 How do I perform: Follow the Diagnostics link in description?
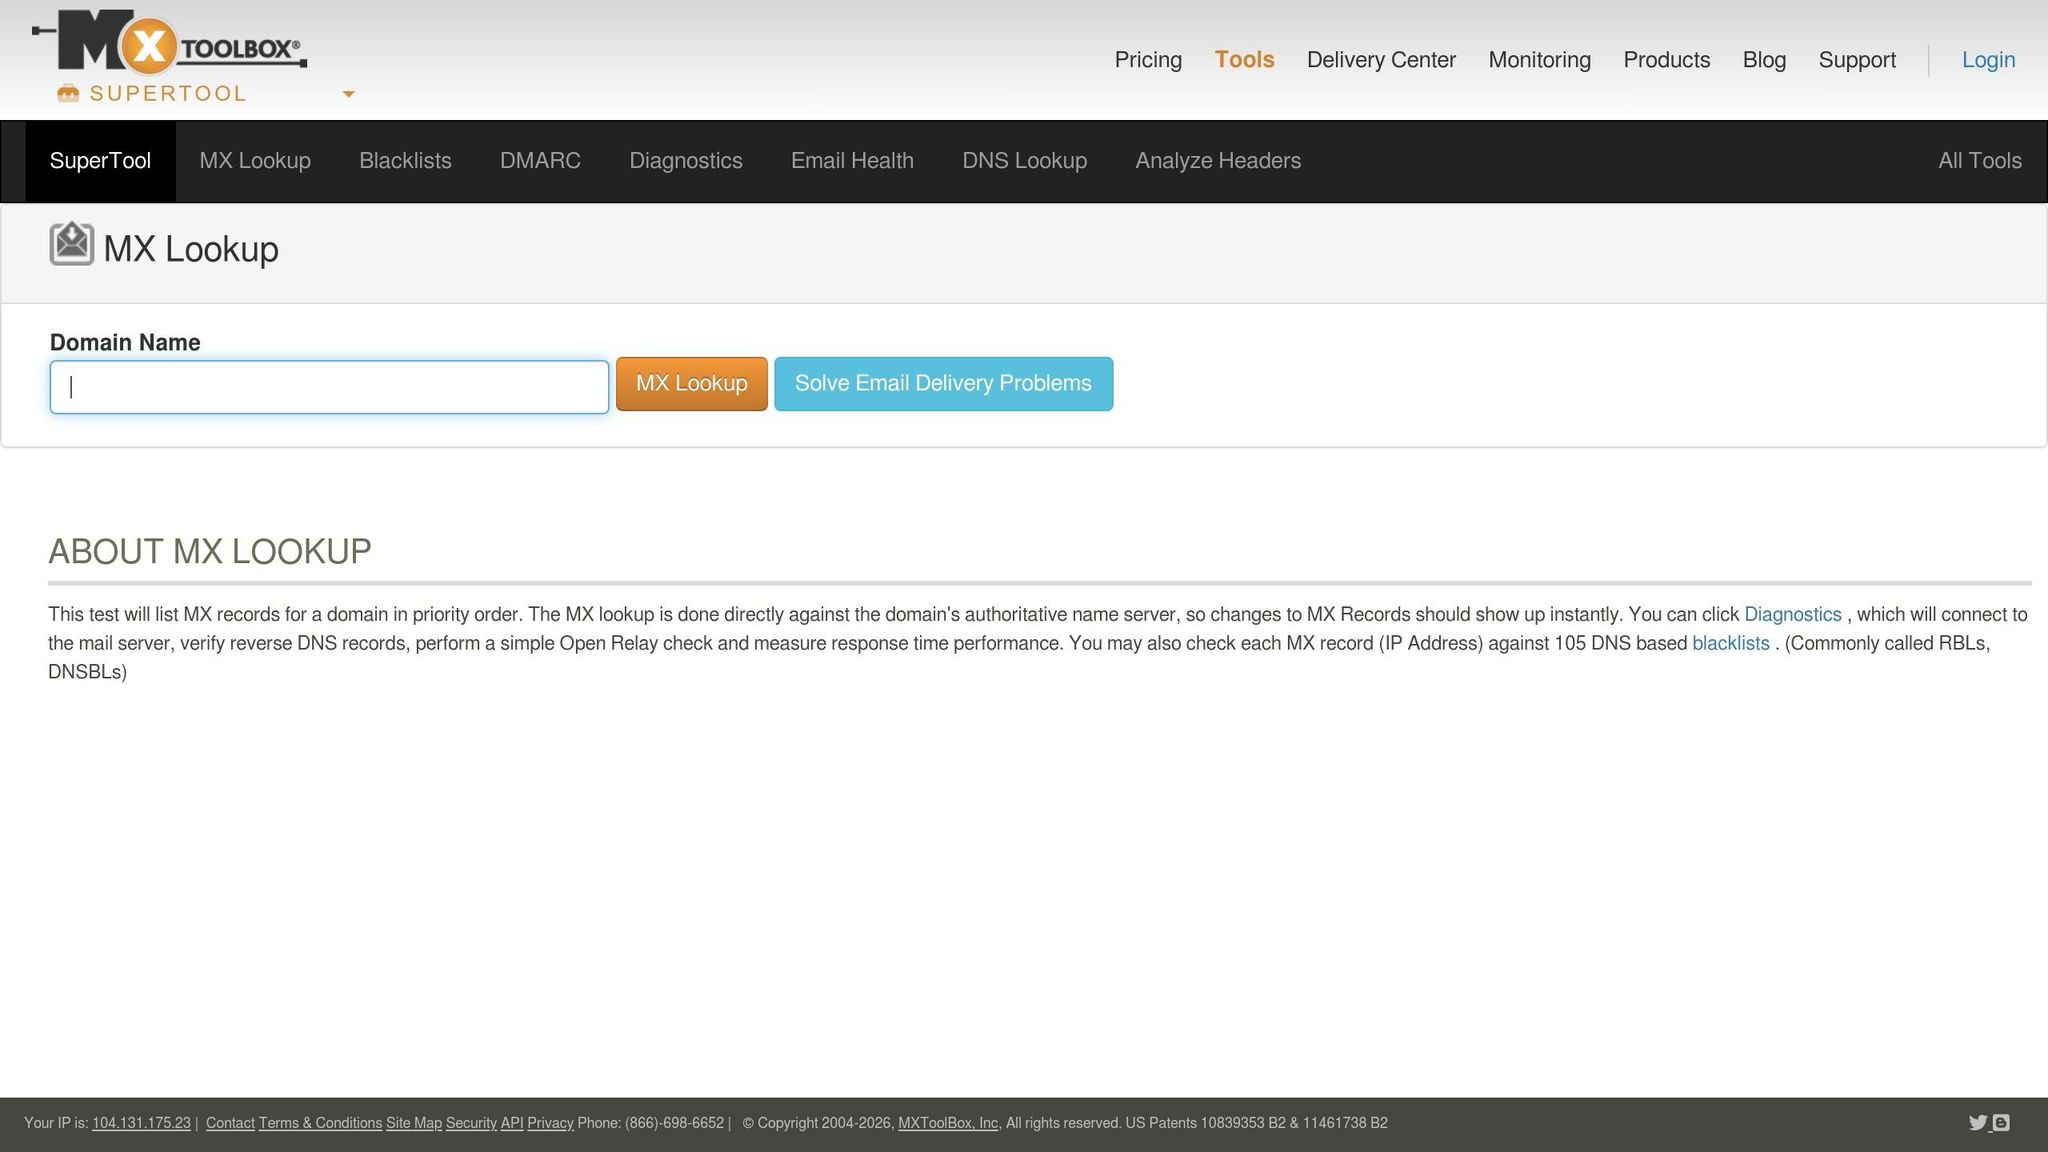[1792, 615]
